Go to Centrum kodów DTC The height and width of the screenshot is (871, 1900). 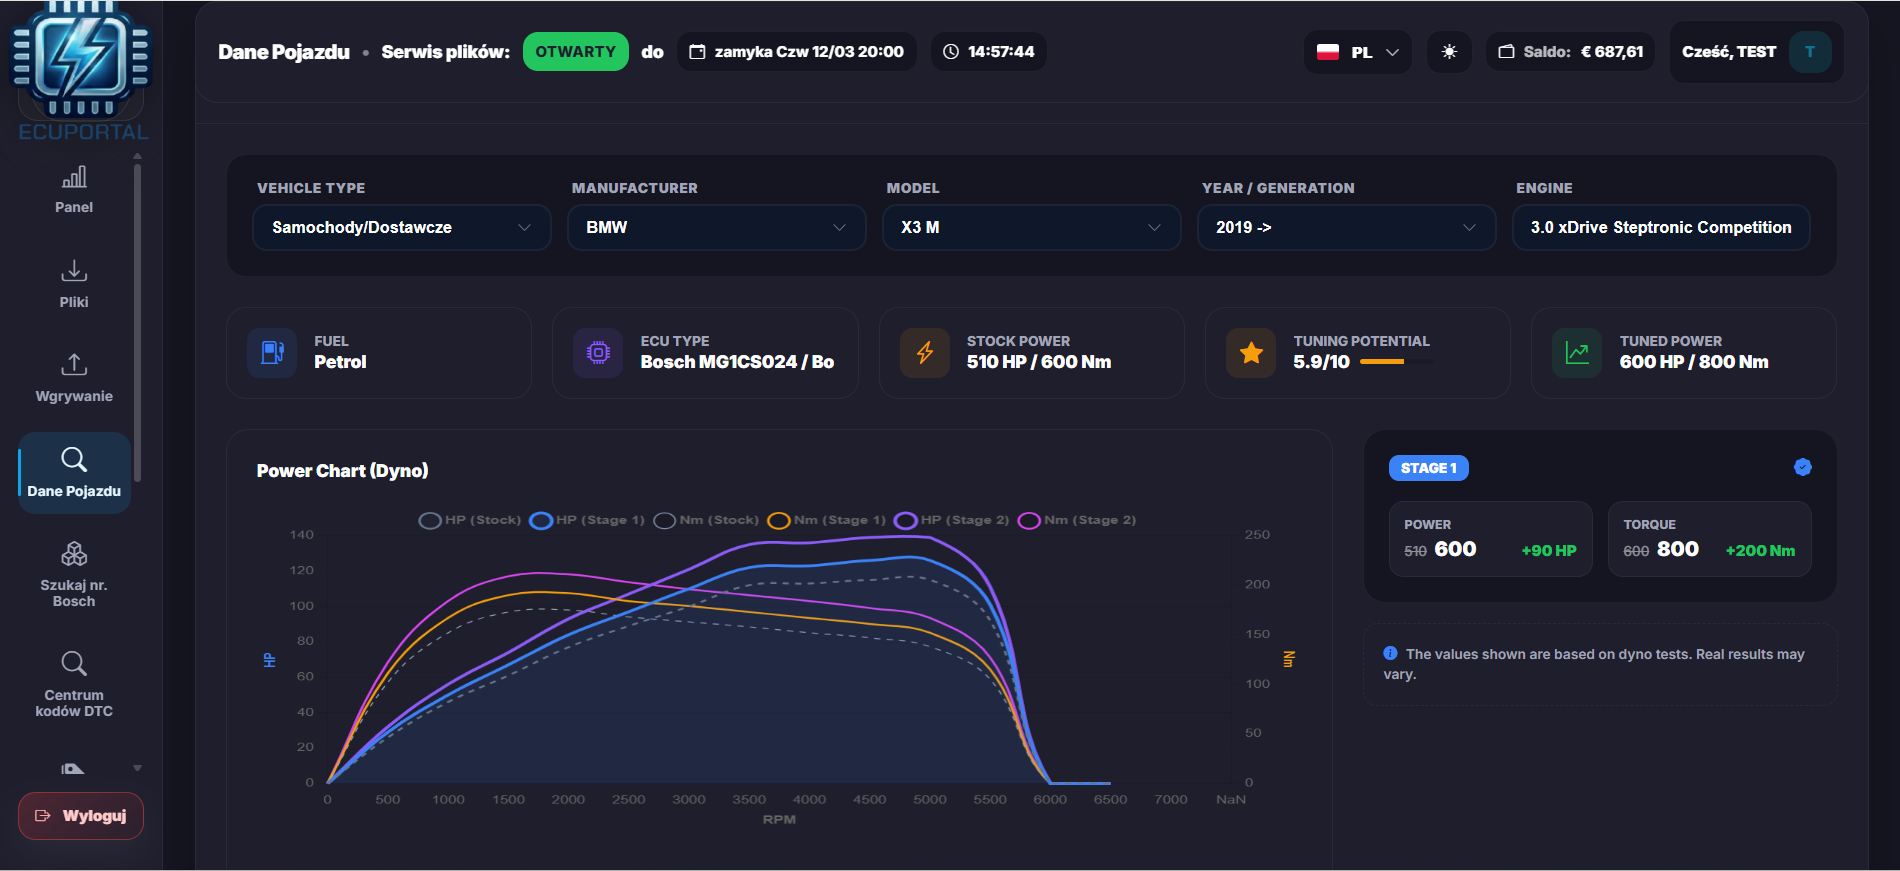(74, 685)
